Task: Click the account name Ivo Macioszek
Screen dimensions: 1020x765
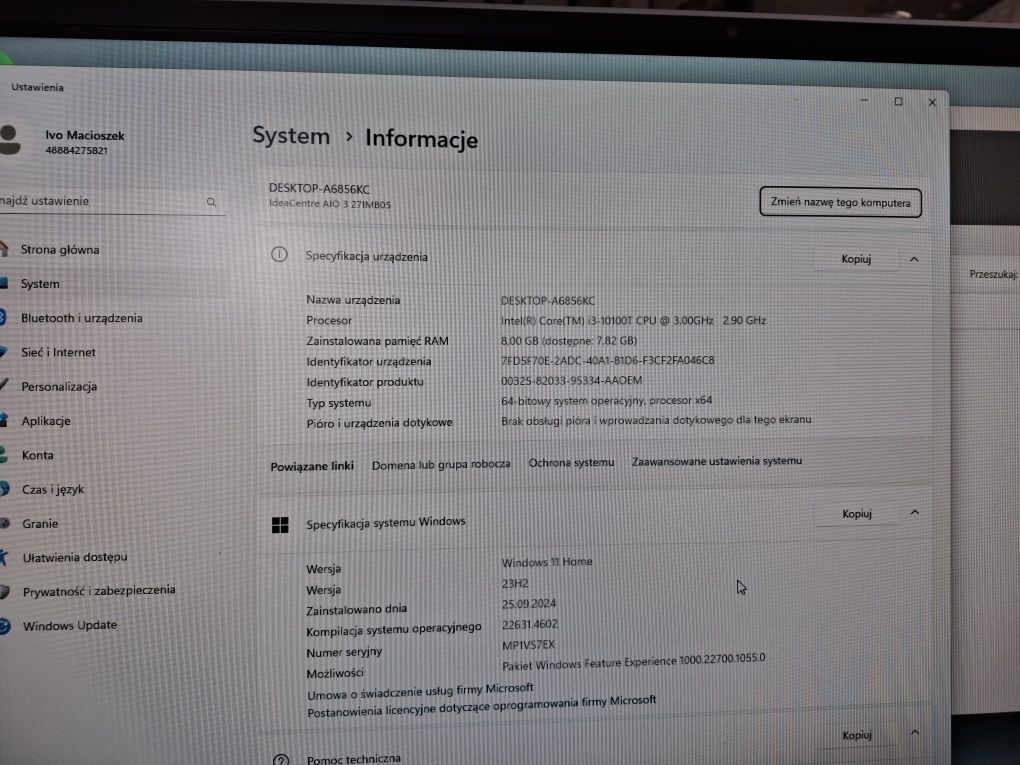Action: coord(85,135)
